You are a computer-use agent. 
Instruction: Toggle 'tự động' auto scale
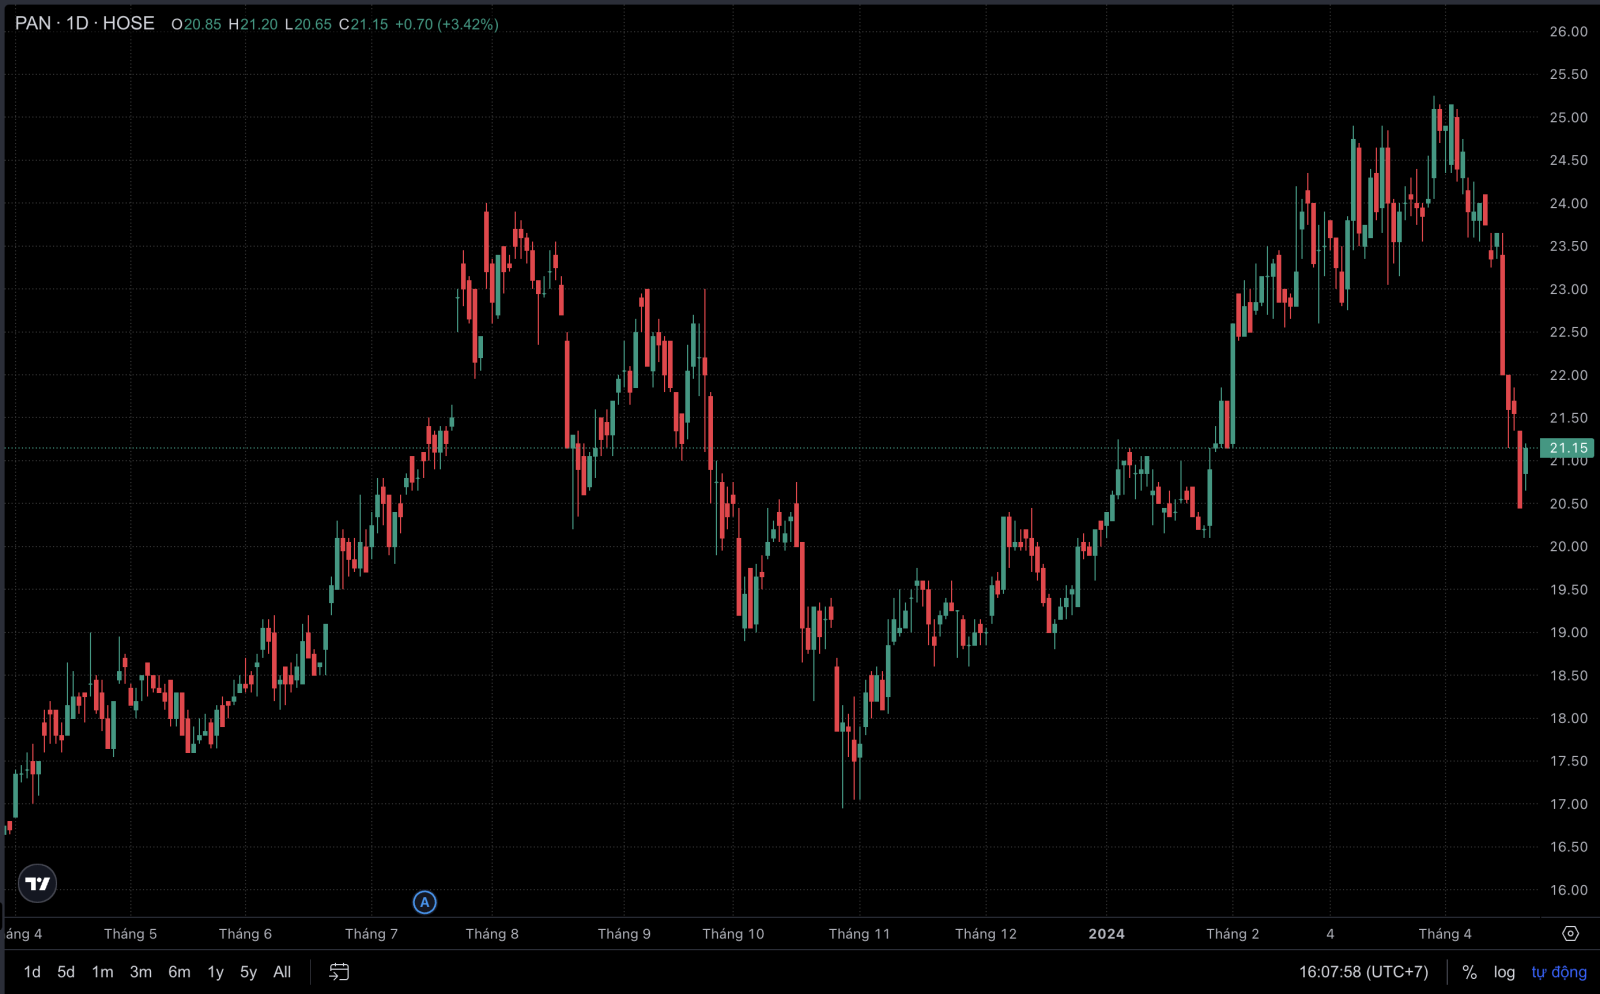[1559, 972]
